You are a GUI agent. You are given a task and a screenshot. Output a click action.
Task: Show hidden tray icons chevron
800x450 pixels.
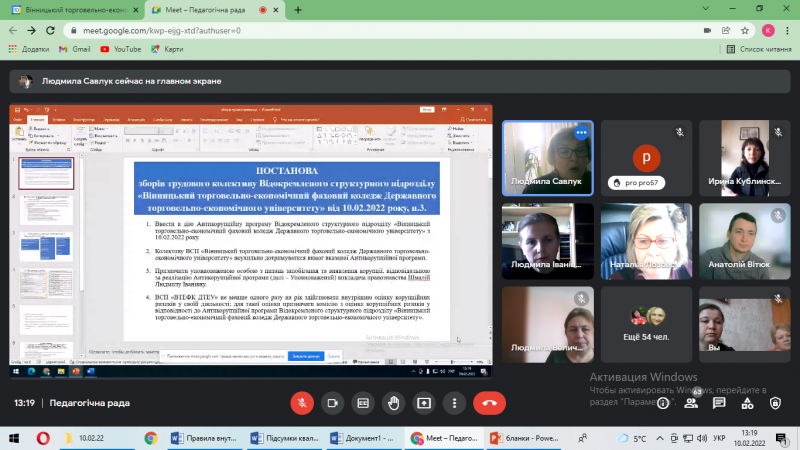click(x=660, y=438)
